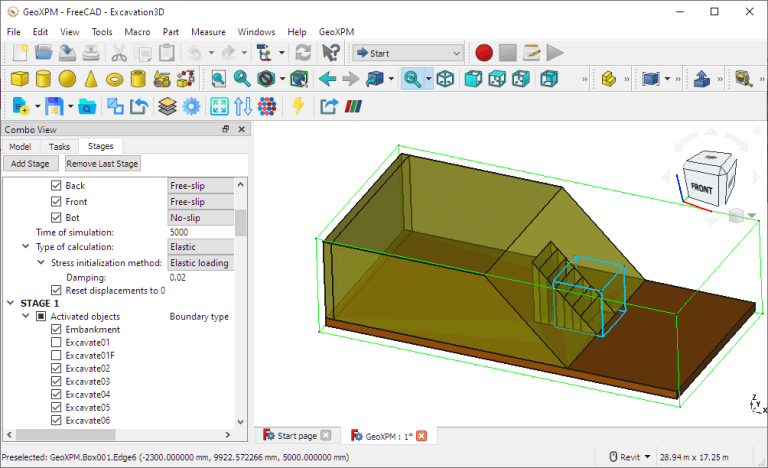This screenshot has width=768, height=468.
Task: Open the Type of calculation Elastic dropdown
Action: pyautogui.click(x=200, y=247)
